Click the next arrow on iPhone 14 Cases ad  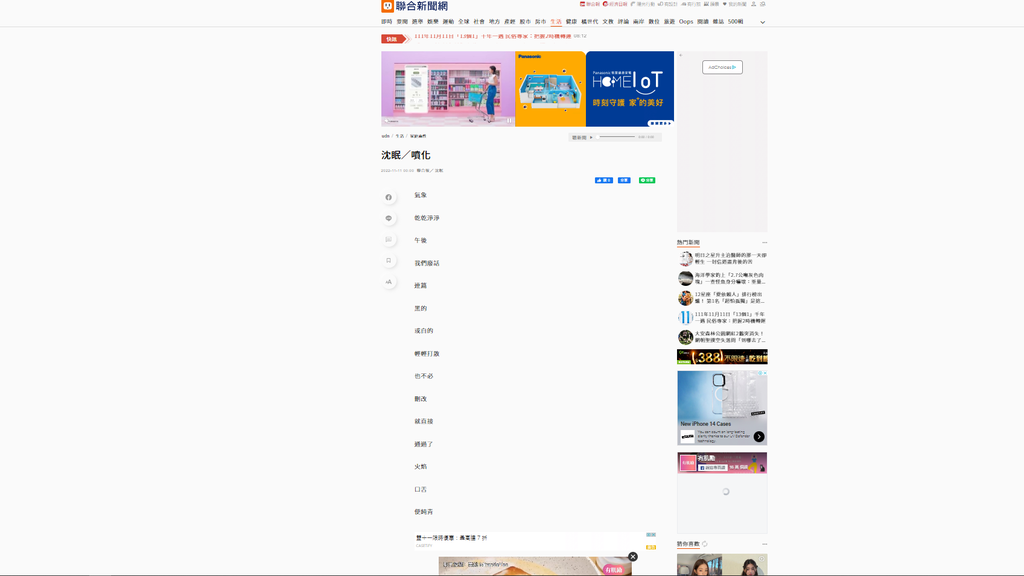(759, 437)
